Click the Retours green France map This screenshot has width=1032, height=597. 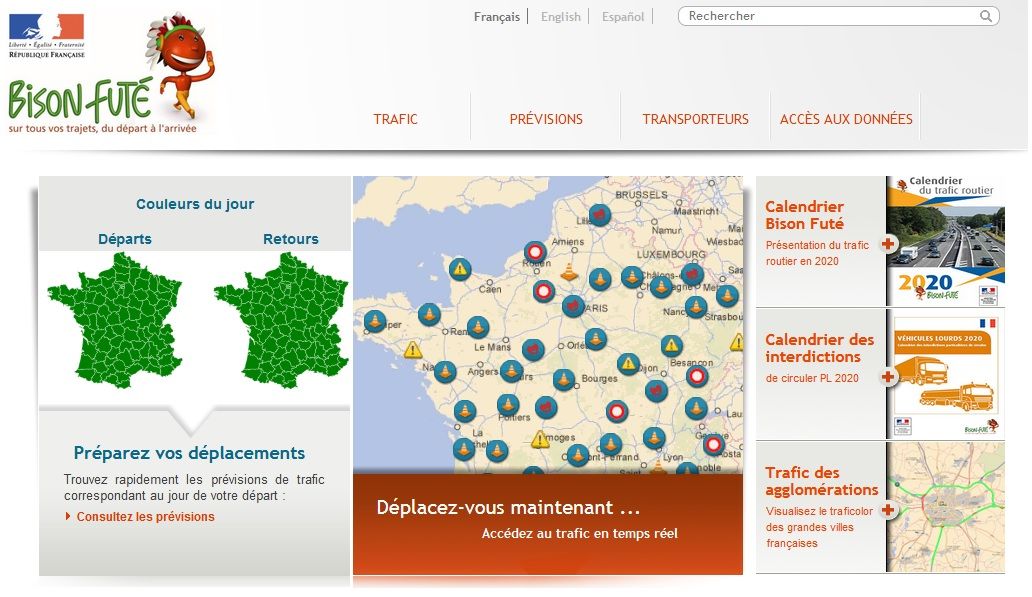[281, 321]
